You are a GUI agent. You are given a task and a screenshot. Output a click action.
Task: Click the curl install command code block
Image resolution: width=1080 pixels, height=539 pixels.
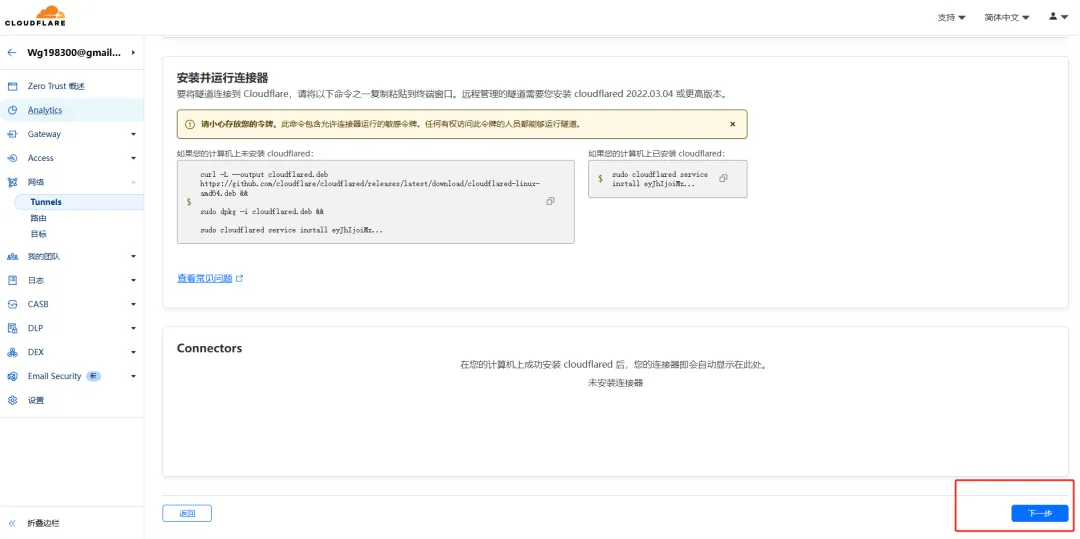(375, 202)
